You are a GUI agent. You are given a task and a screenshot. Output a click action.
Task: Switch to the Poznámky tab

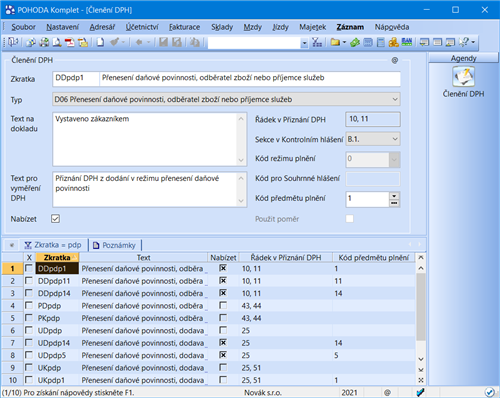click(115, 245)
